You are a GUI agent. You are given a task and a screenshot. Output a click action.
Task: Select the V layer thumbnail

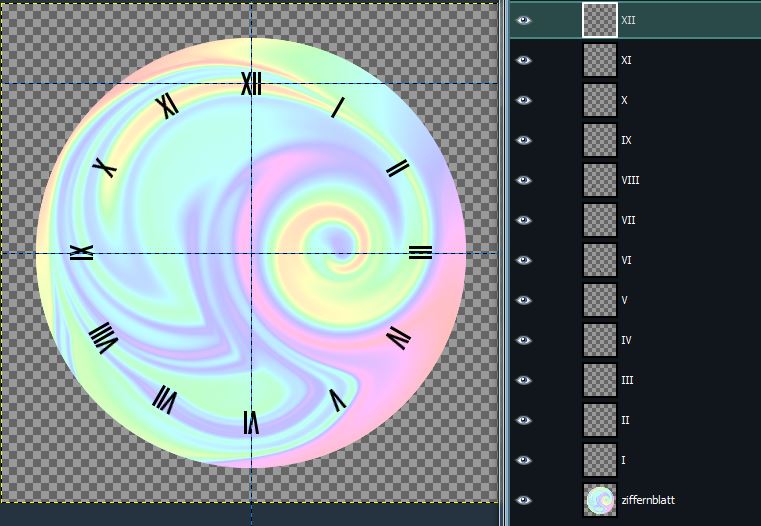coord(600,300)
